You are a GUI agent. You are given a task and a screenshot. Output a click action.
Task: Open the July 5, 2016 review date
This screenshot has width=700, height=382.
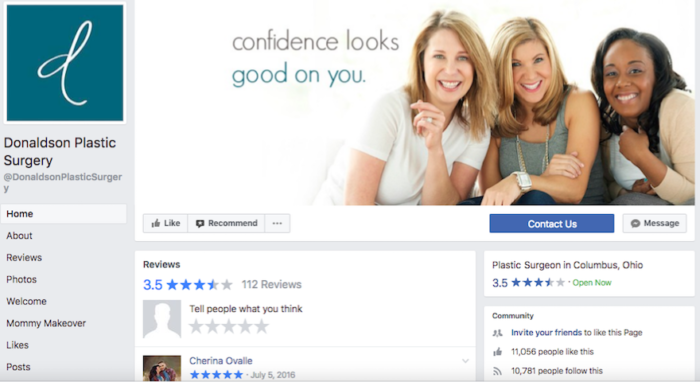coord(272,375)
